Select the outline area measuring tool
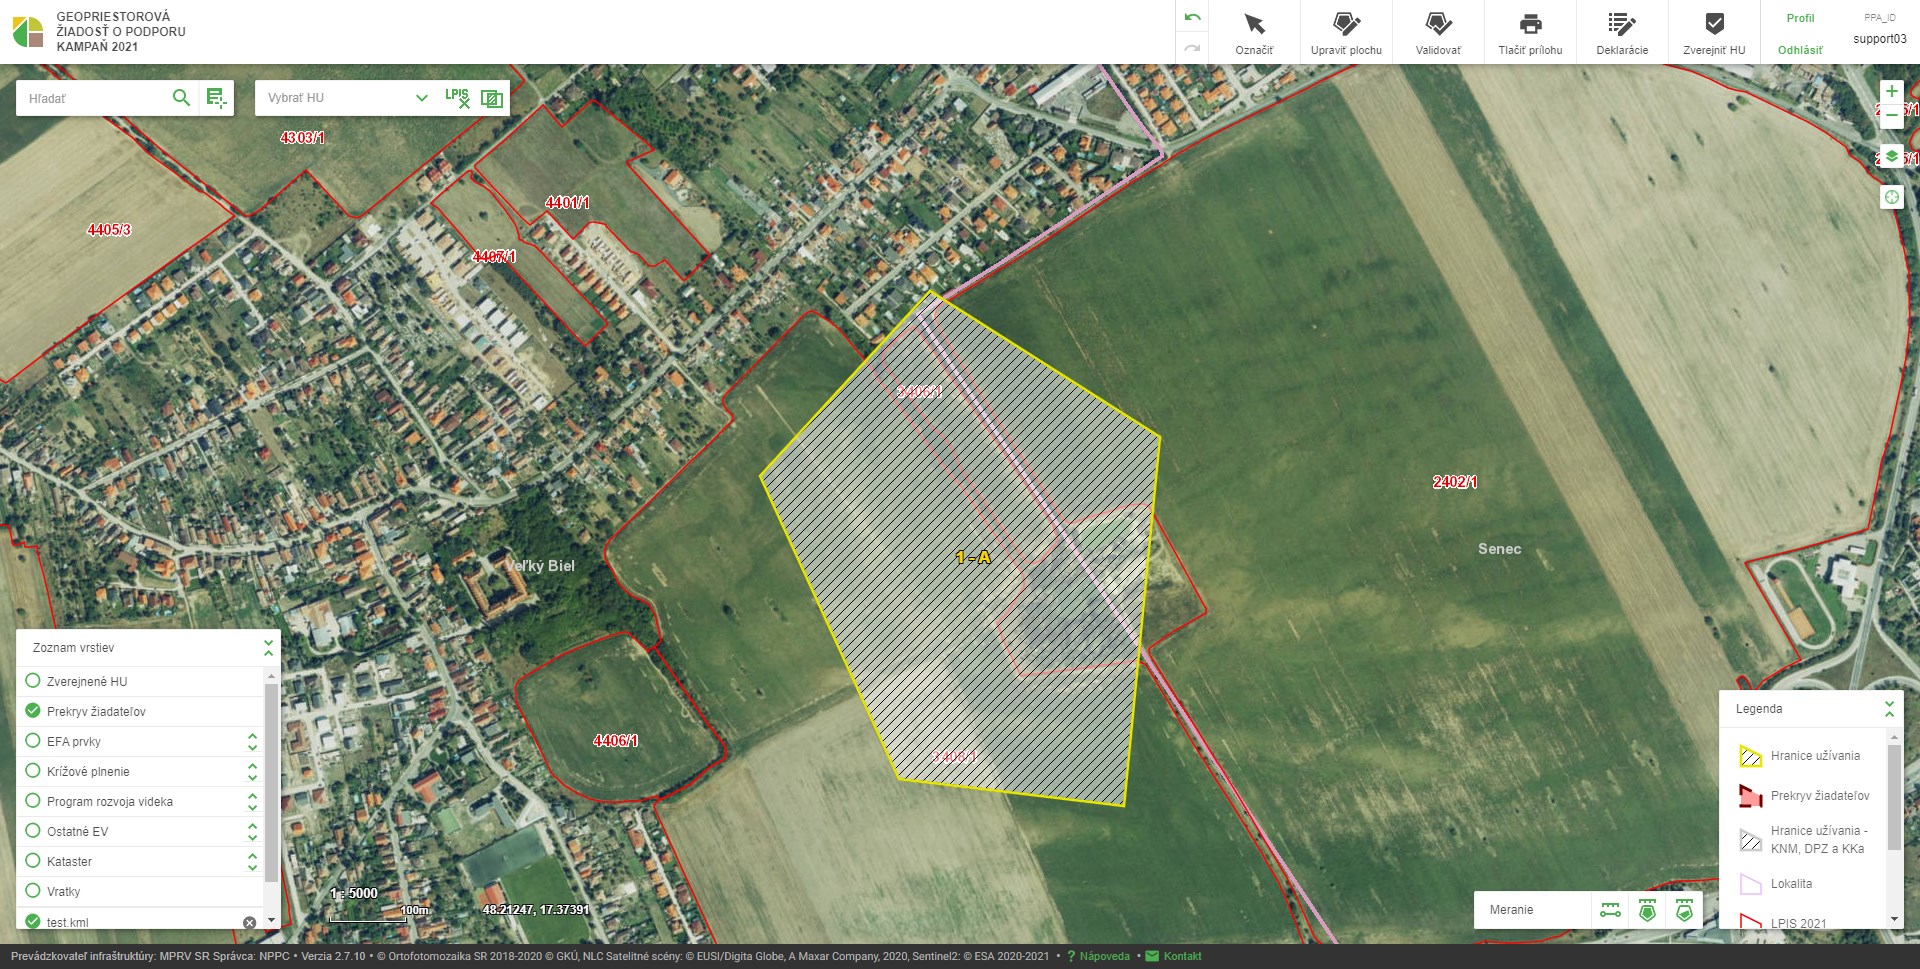The height and width of the screenshot is (969, 1920). pos(1684,910)
